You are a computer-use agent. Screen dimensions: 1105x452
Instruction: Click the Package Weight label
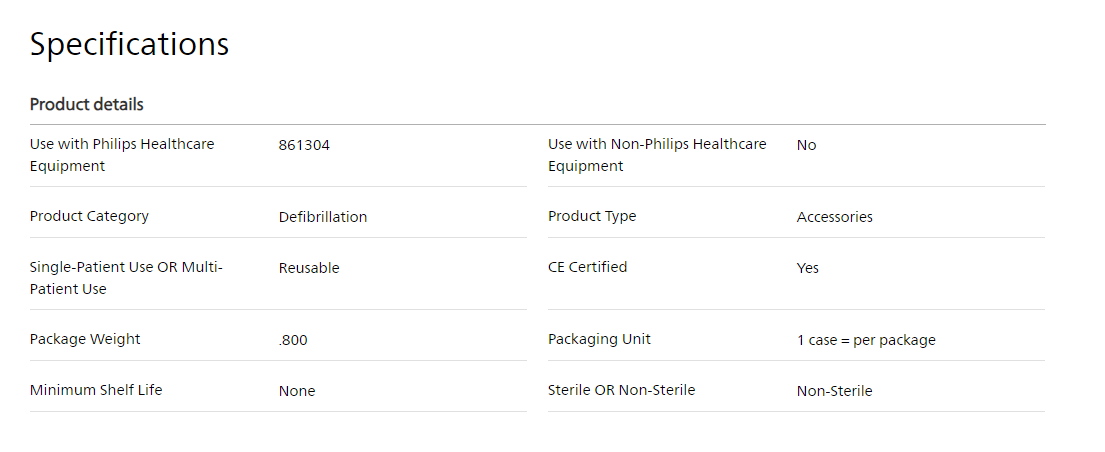(85, 339)
